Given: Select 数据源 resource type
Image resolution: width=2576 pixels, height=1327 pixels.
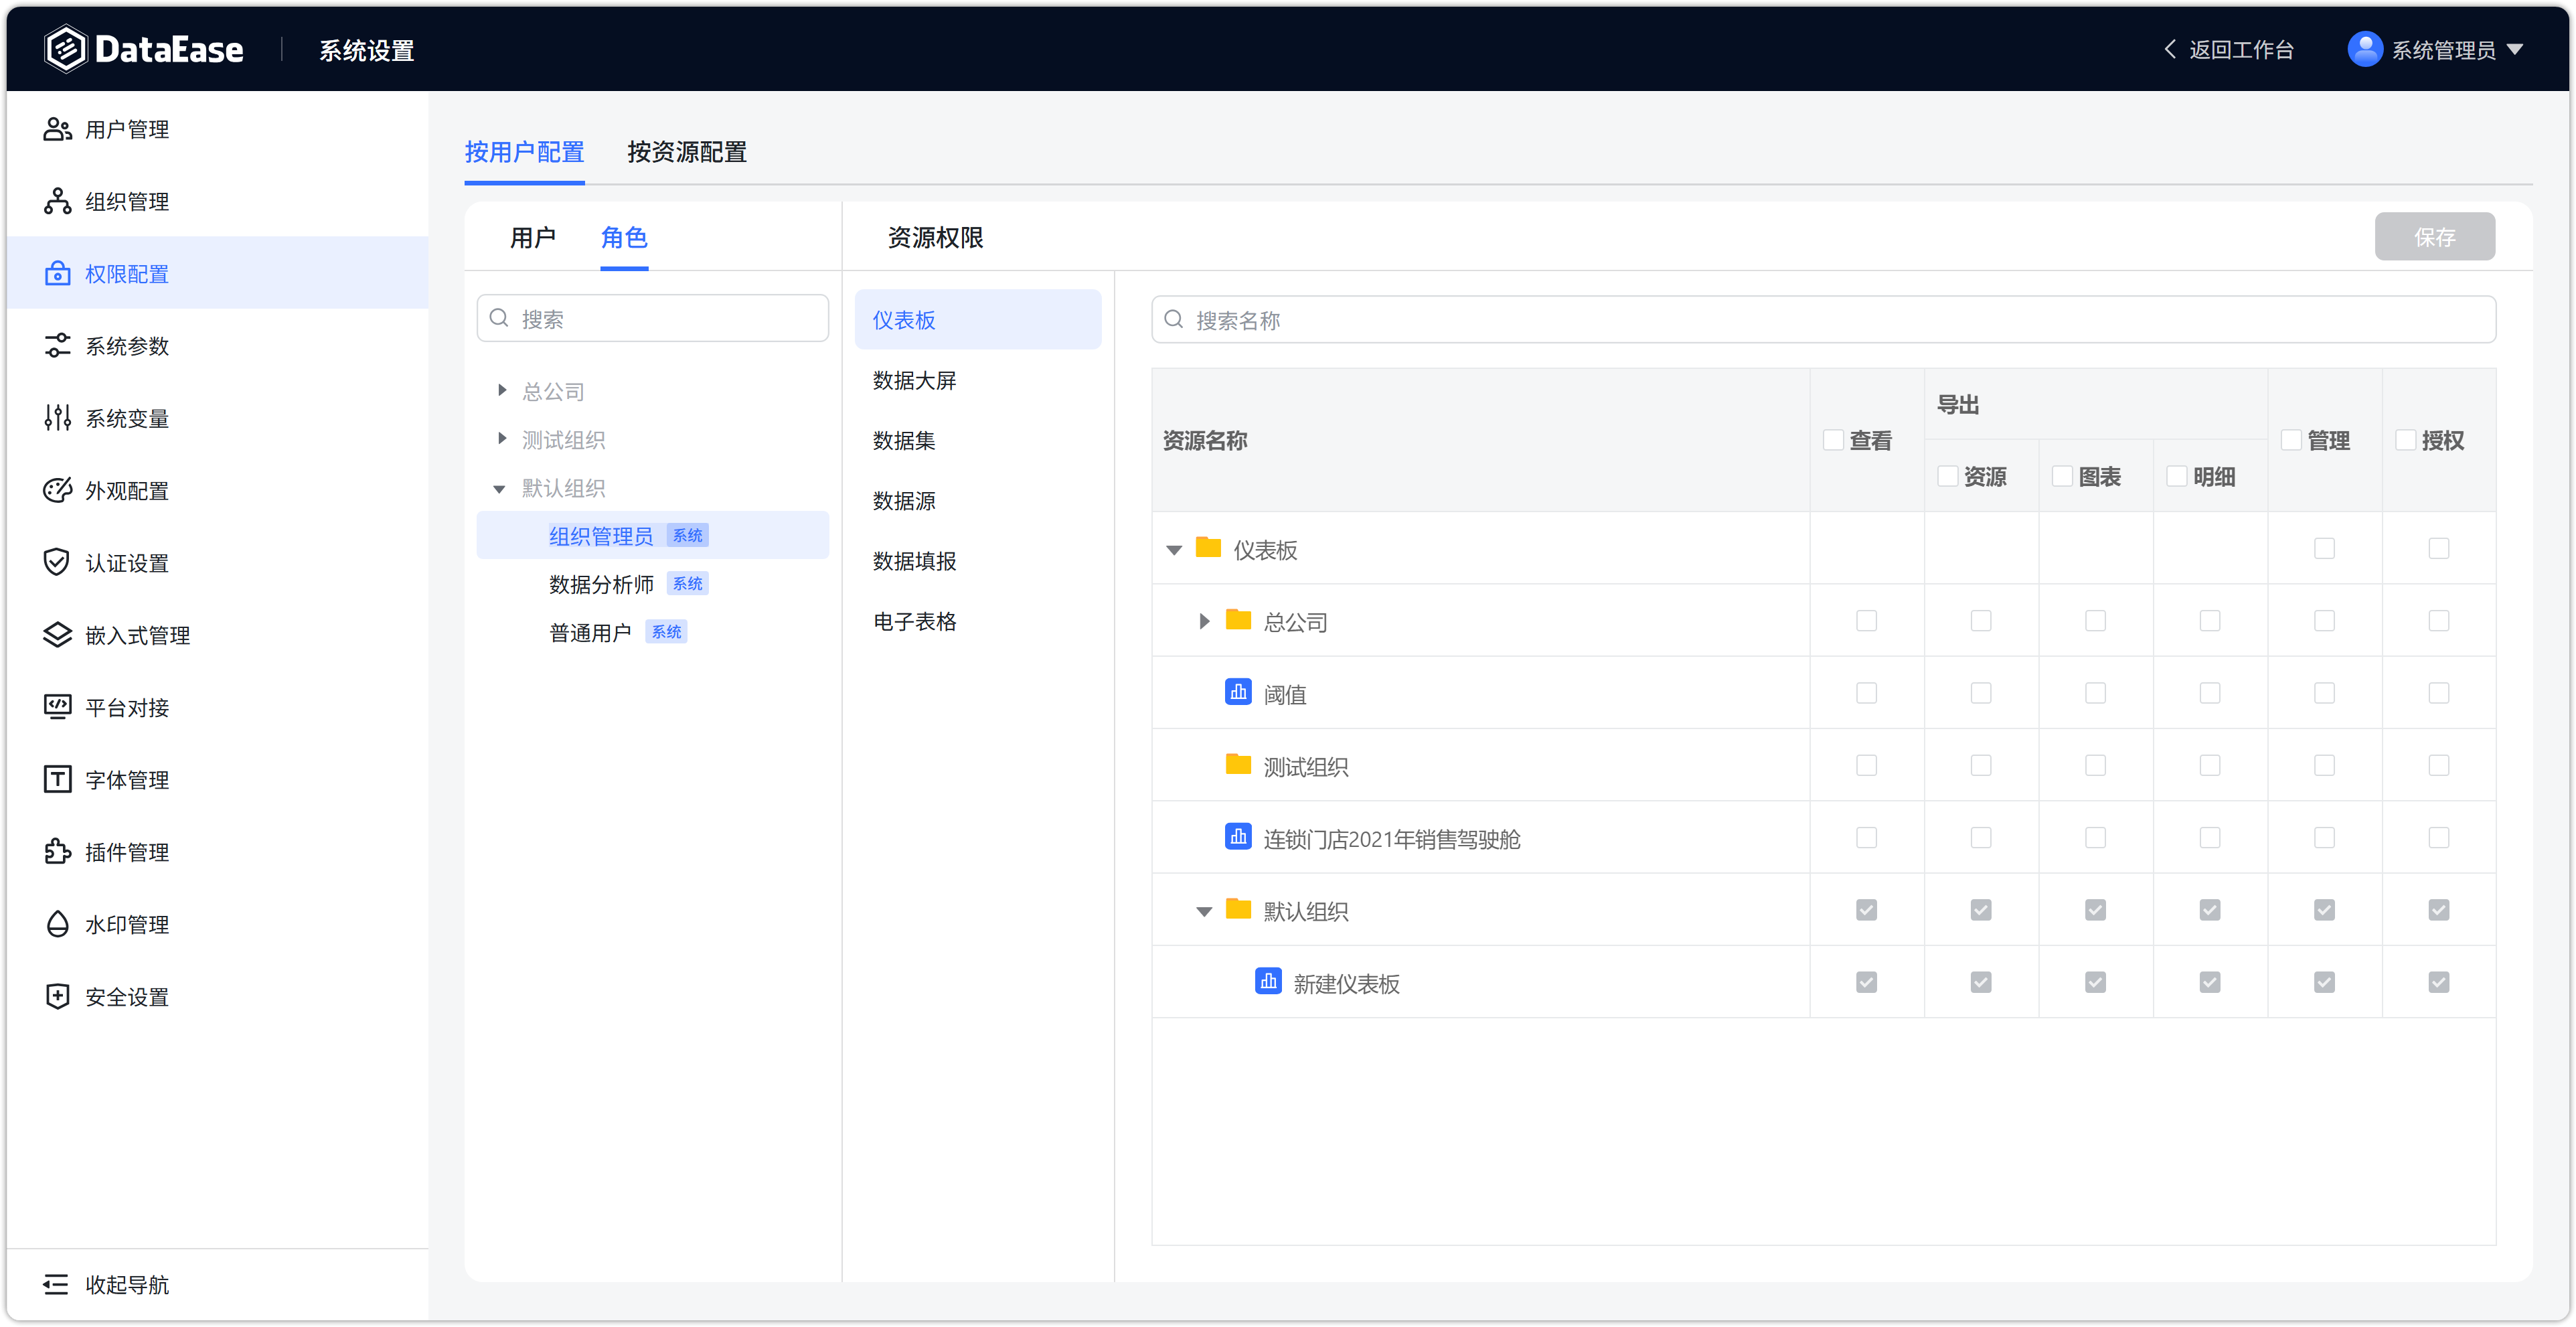Looking at the screenshot, I should click(977, 500).
